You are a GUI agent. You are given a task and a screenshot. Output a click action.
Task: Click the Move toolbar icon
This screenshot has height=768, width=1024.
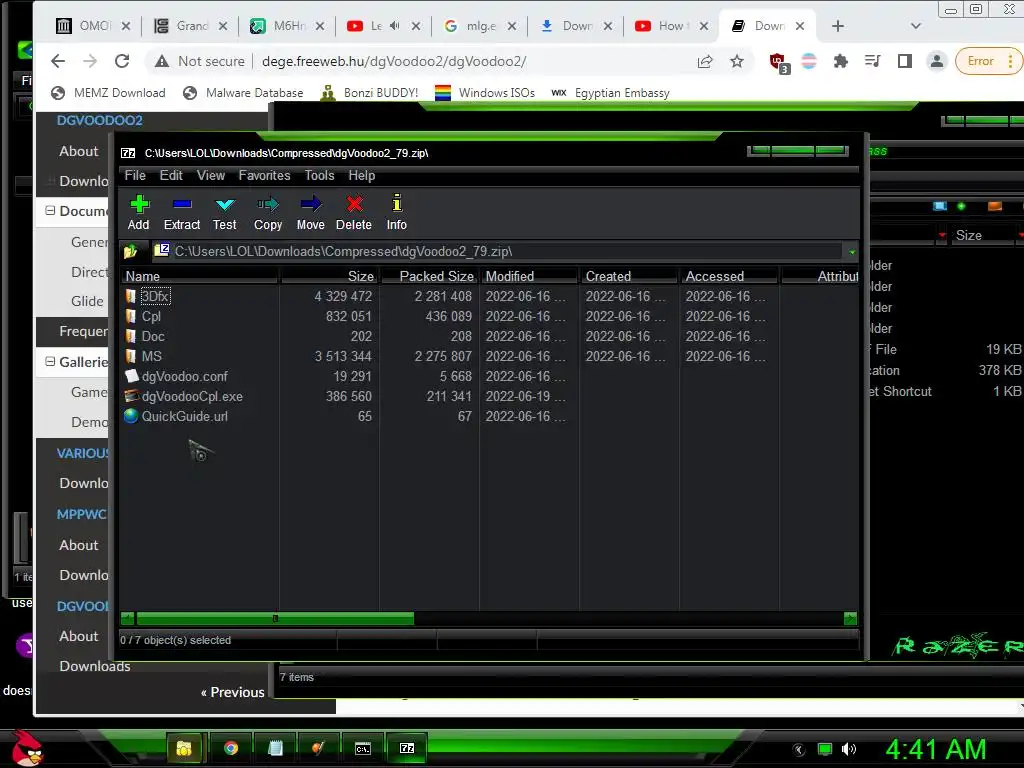tap(311, 212)
